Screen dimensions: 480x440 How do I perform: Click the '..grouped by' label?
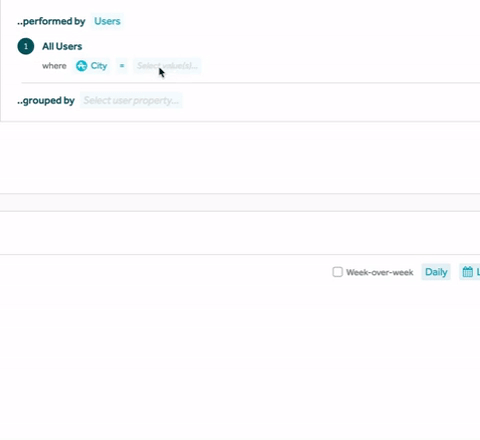(46, 100)
